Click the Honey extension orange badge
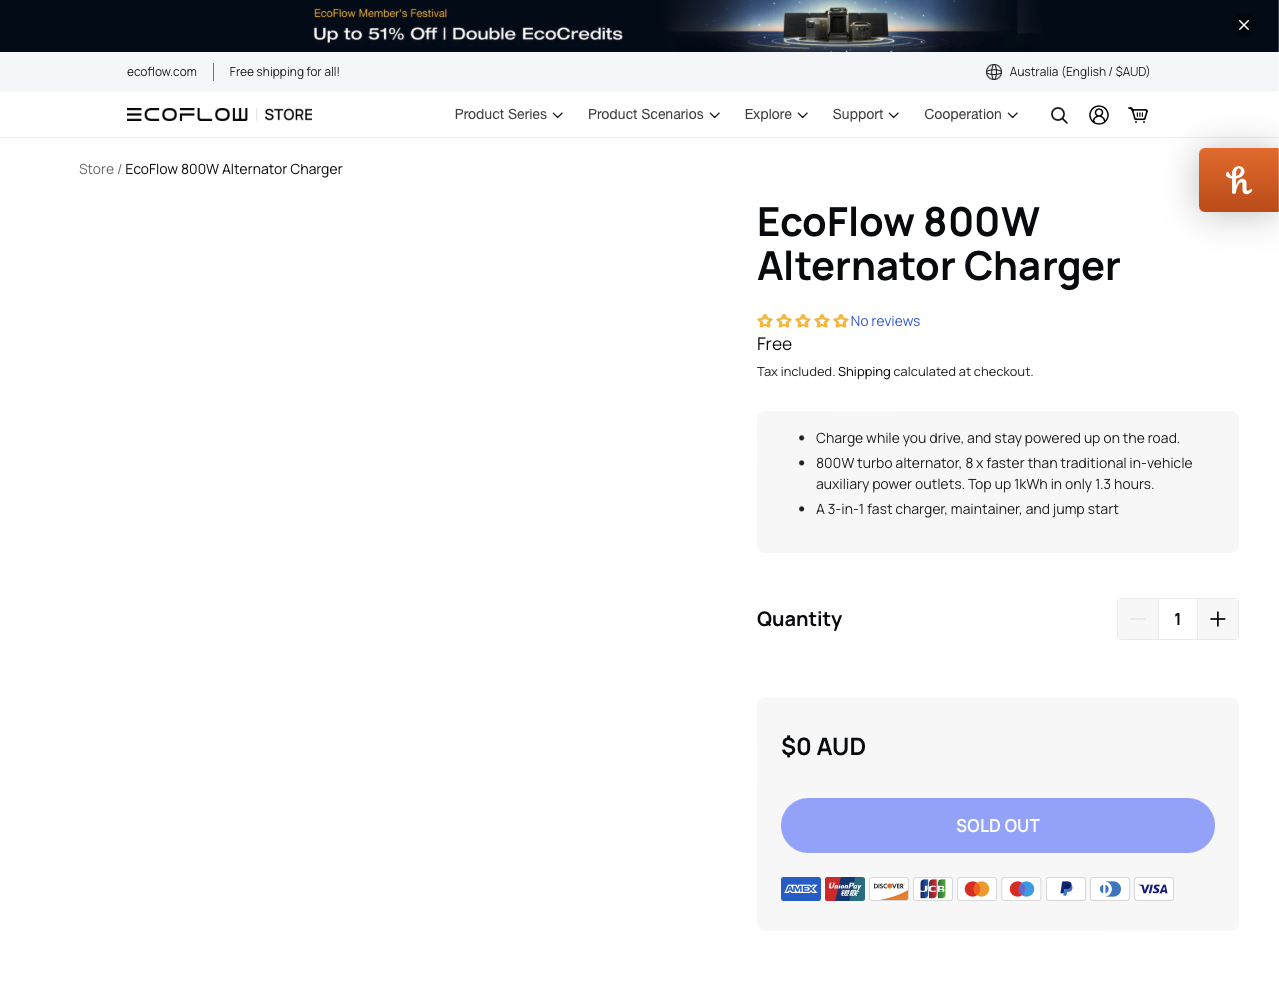1279x981 pixels. (1239, 180)
